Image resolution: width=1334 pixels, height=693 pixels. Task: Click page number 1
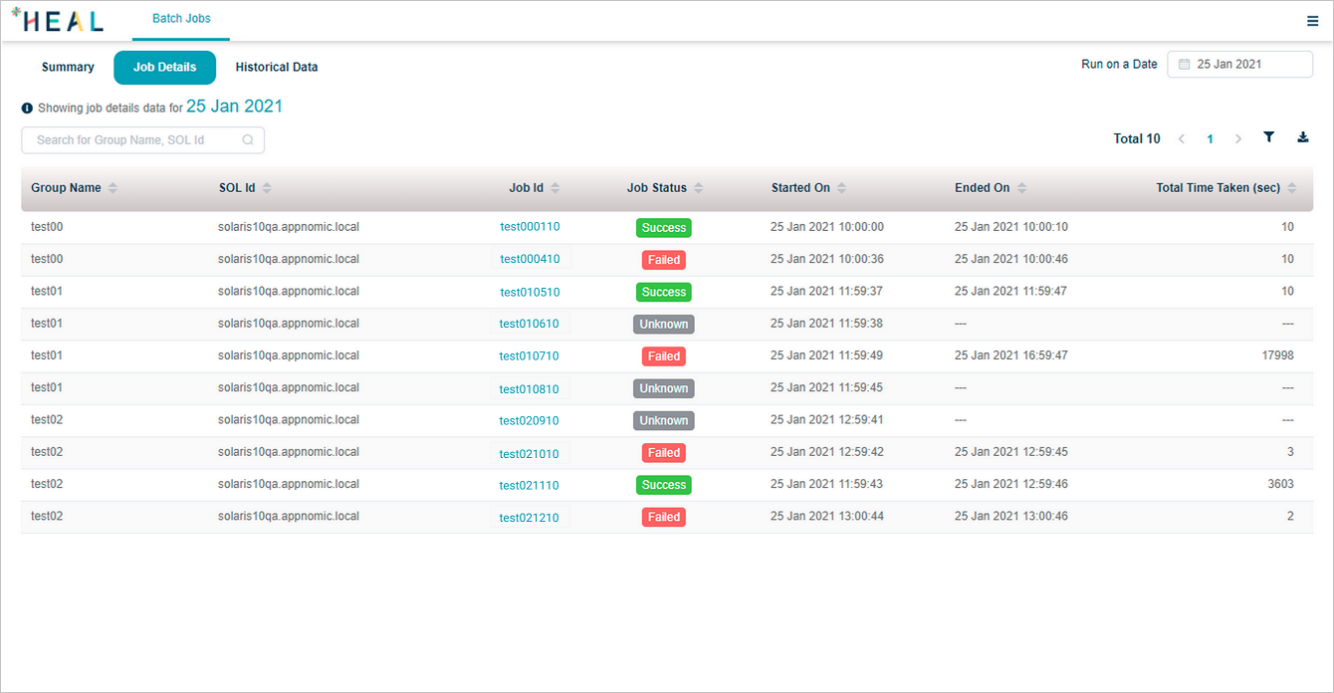1210,139
